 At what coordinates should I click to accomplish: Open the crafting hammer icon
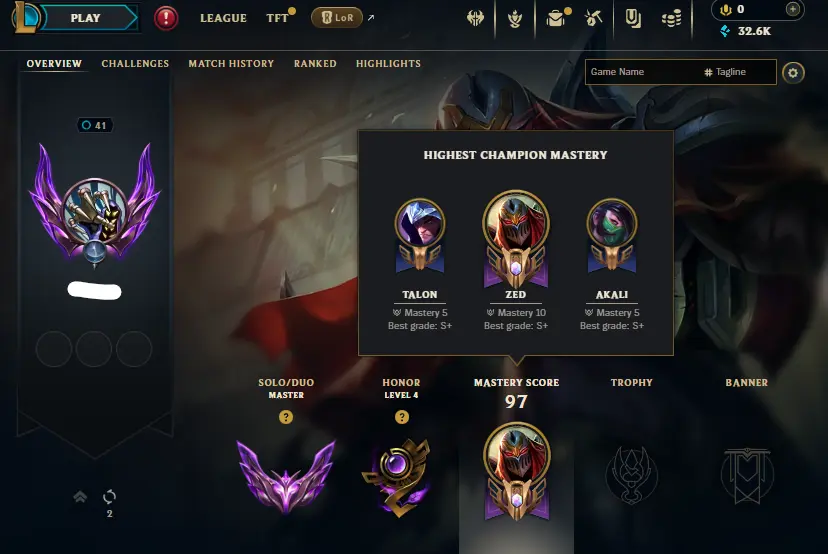click(594, 18)
